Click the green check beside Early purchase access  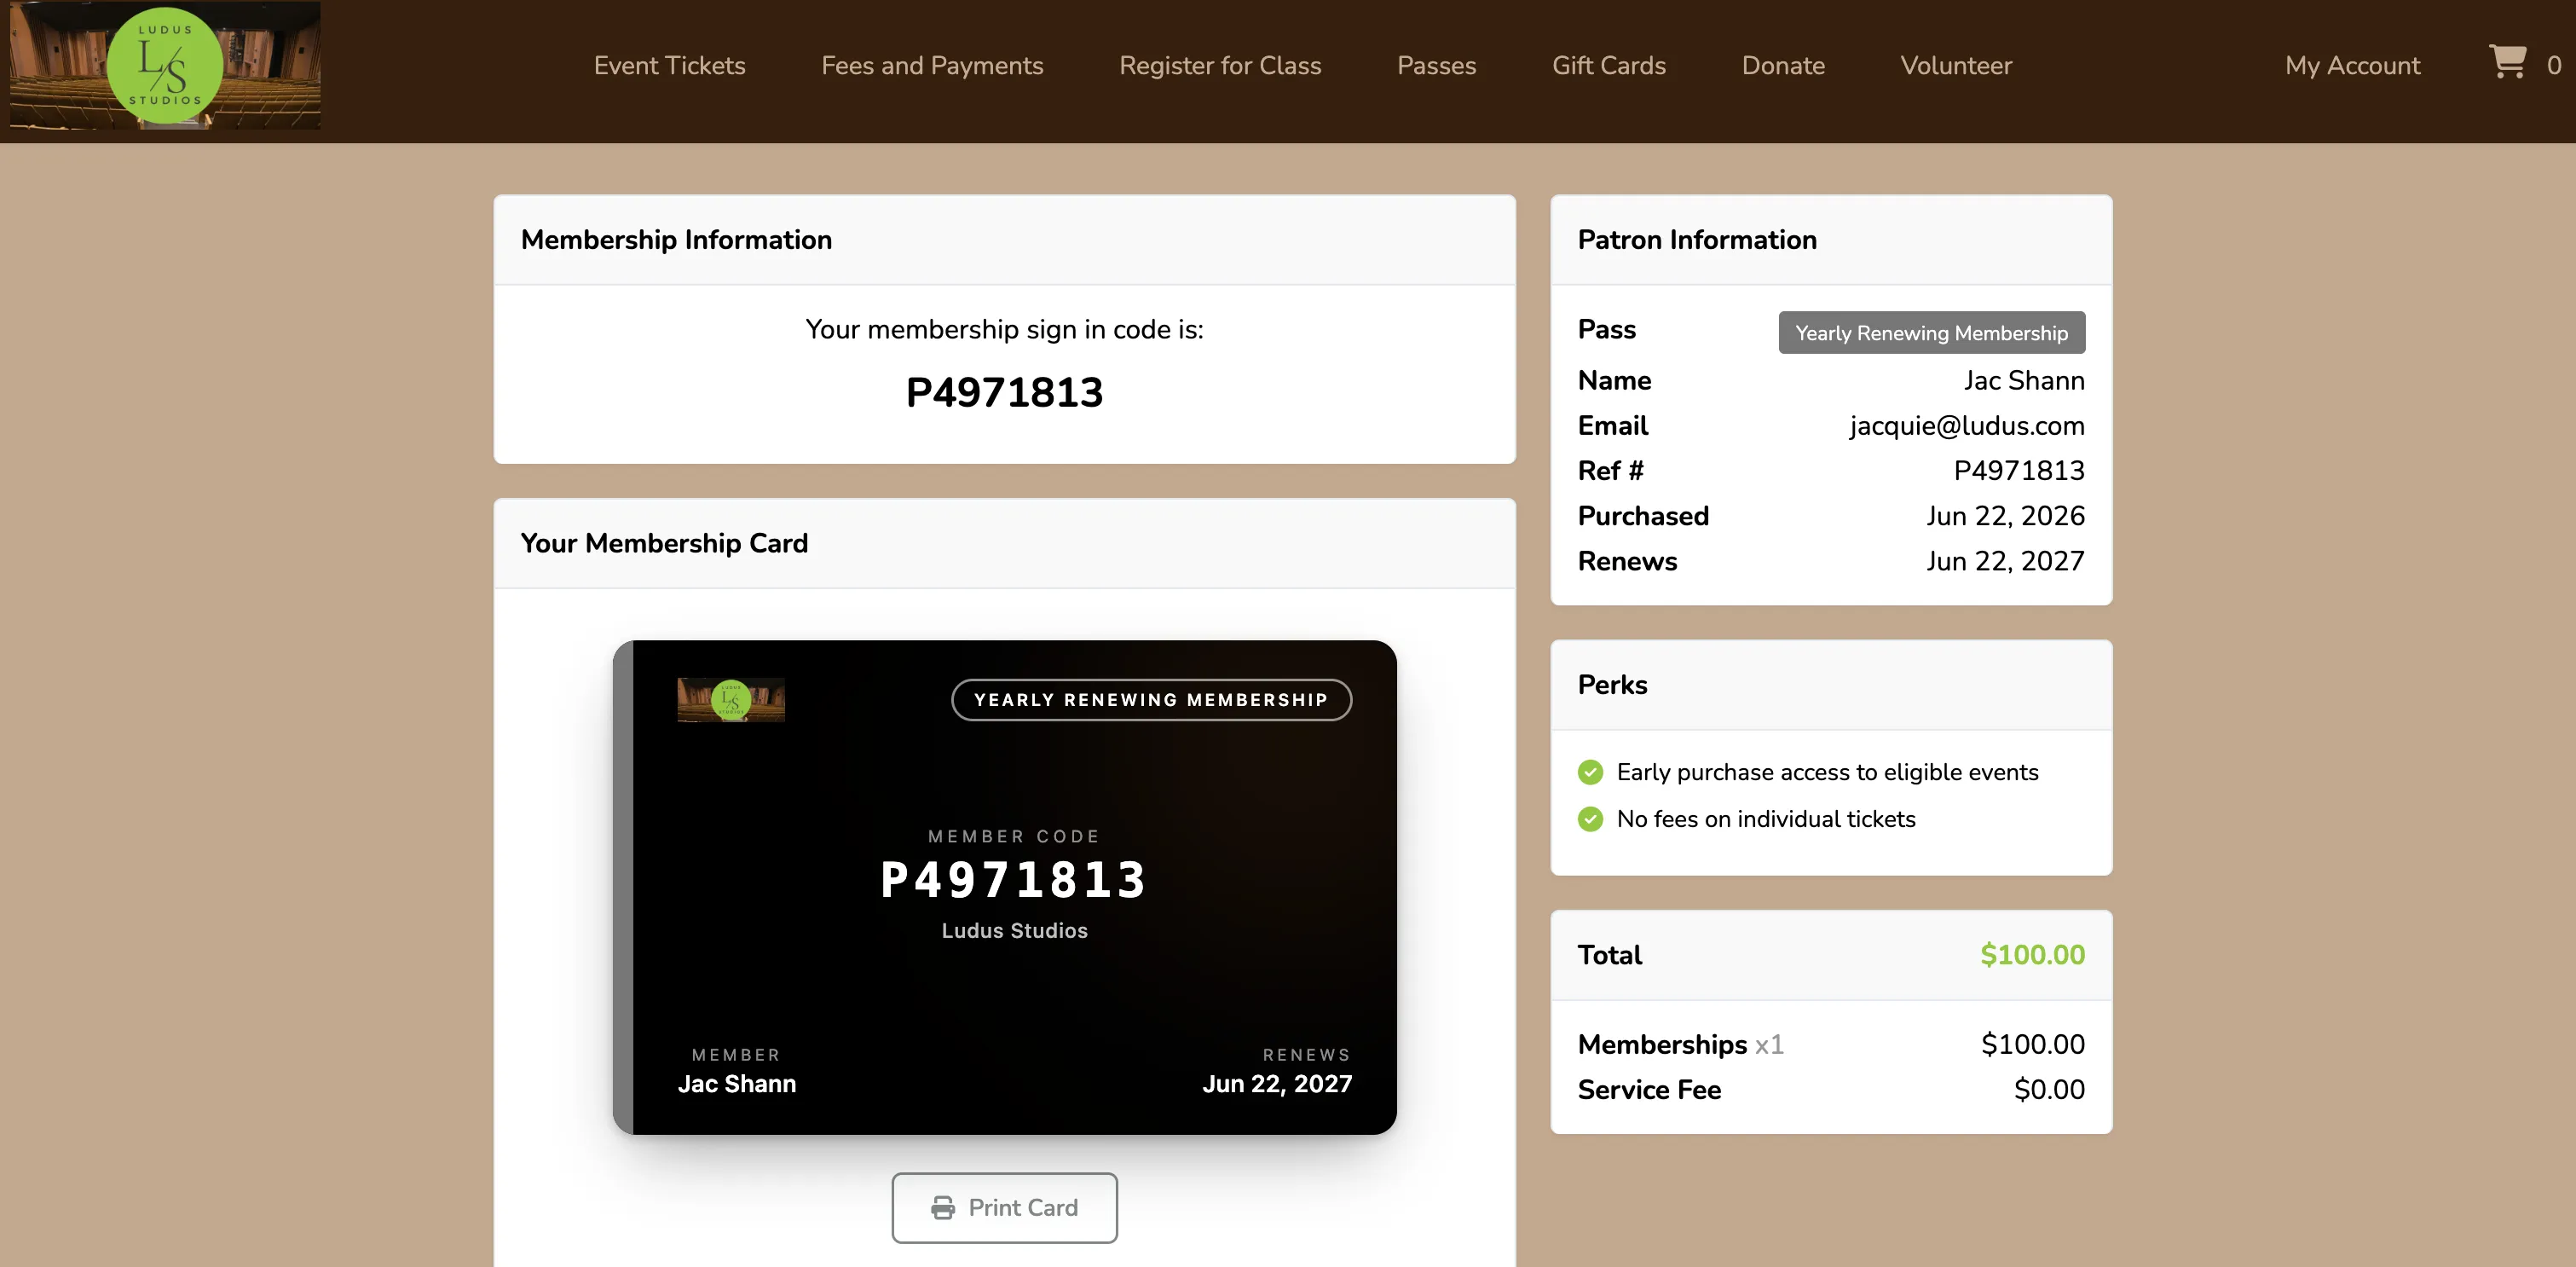coord(1590,772)
